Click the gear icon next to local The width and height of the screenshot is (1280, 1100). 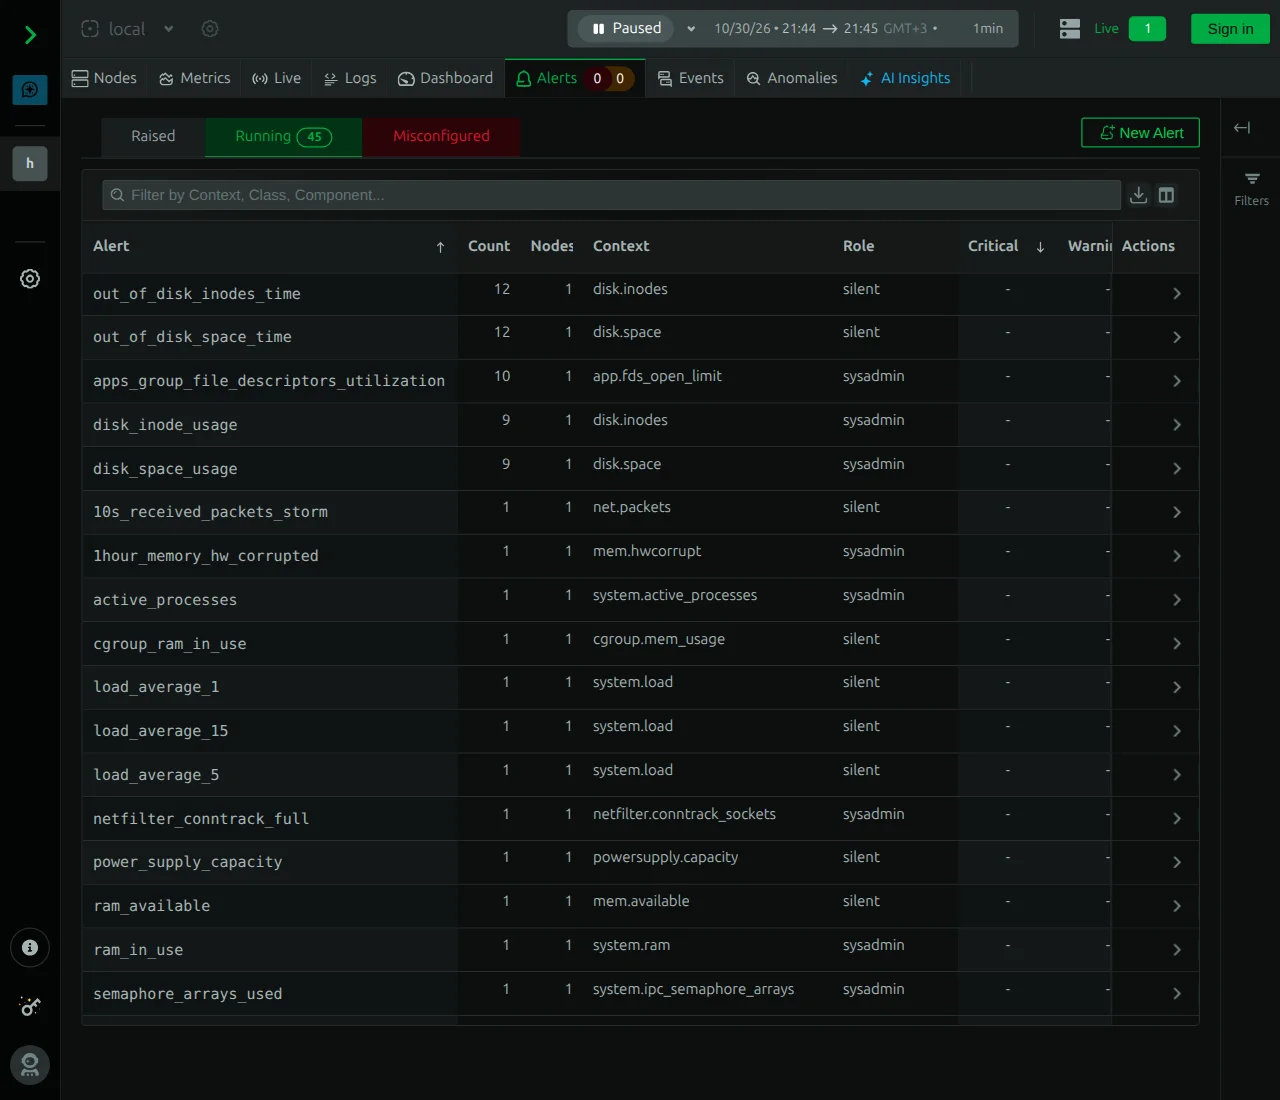(210, 29)
